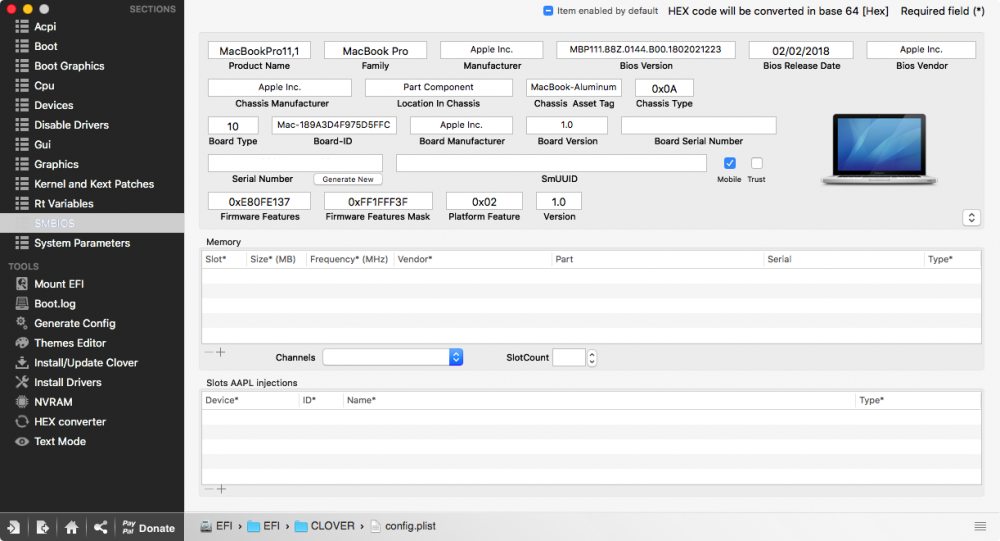Open the model selector popup below the laptop image

click(x=971, y=218)
